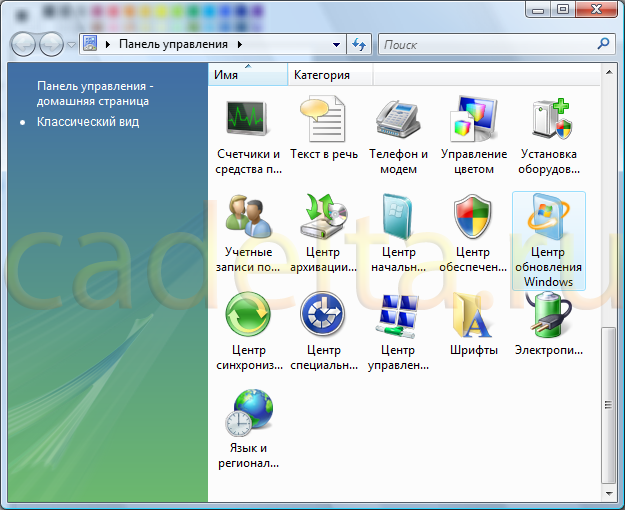Sort by Категория column header
This screenshot has height=510, width=625.
[330, 75]
